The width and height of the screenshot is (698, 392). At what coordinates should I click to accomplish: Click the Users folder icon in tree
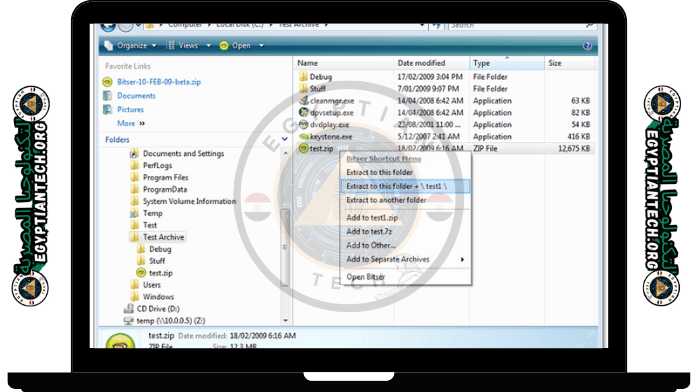pyautogui.click(x=134, y=285)
